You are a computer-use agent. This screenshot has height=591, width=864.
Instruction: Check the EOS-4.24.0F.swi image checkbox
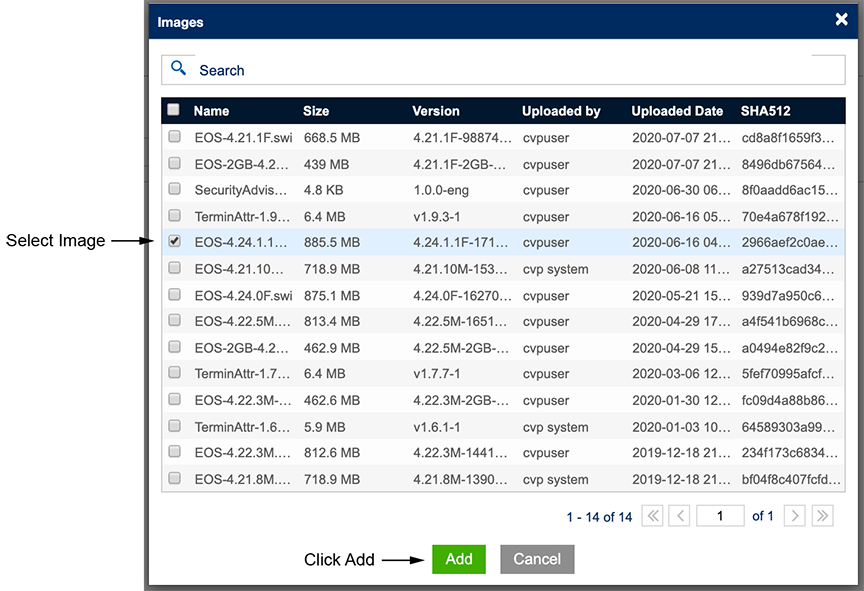click(175, 295)
